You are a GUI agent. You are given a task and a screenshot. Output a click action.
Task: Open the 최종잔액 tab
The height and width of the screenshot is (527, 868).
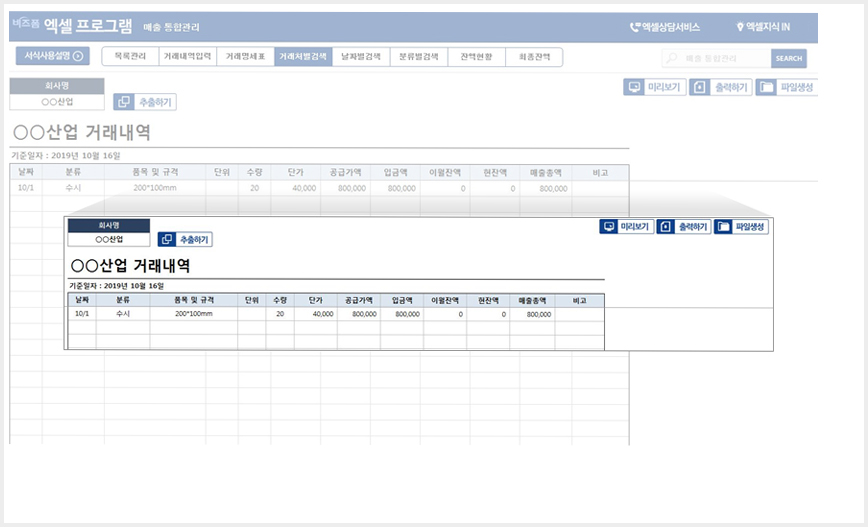click(534, 56)
